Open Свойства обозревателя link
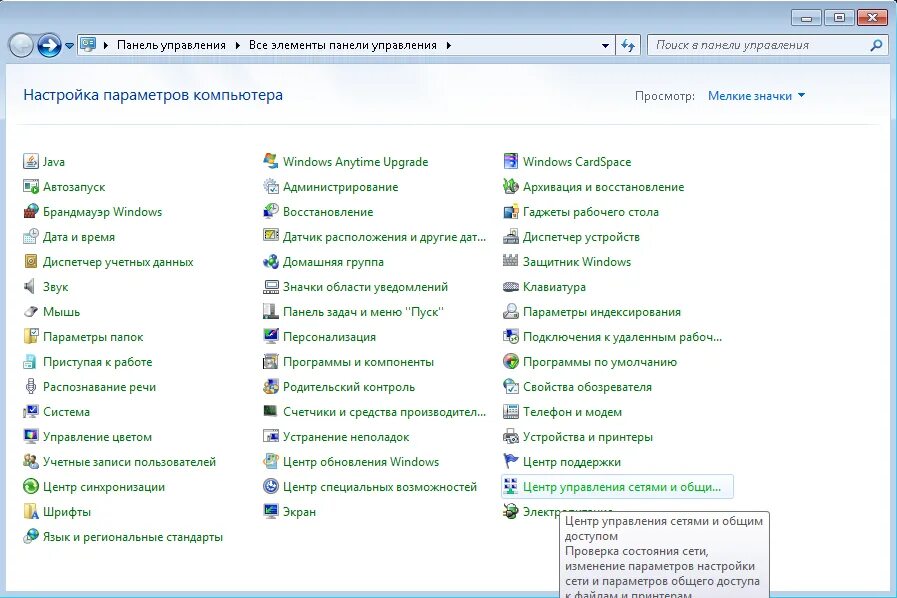The width and height of the screenshot is (897, 598). pyautogui.click(x=587, y=387)
